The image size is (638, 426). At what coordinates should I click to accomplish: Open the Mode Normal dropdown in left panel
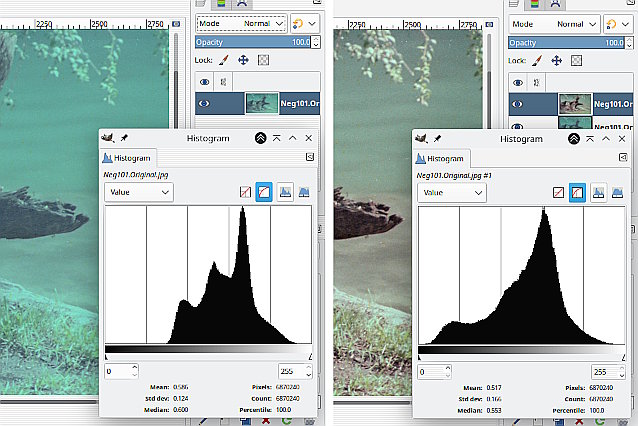tap(242, 24)
